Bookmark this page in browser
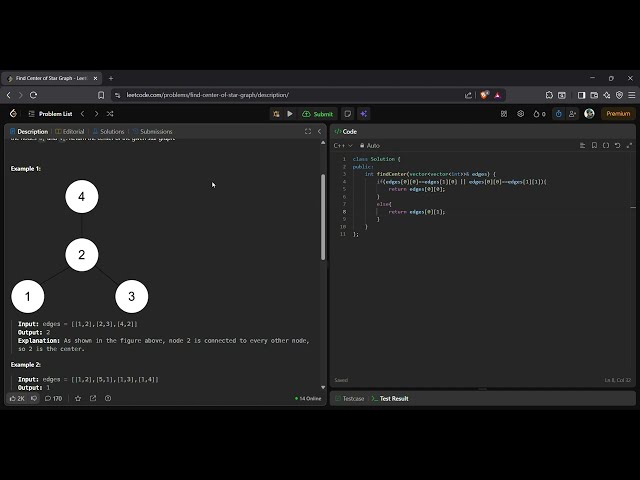 click(x=101, y=95)
